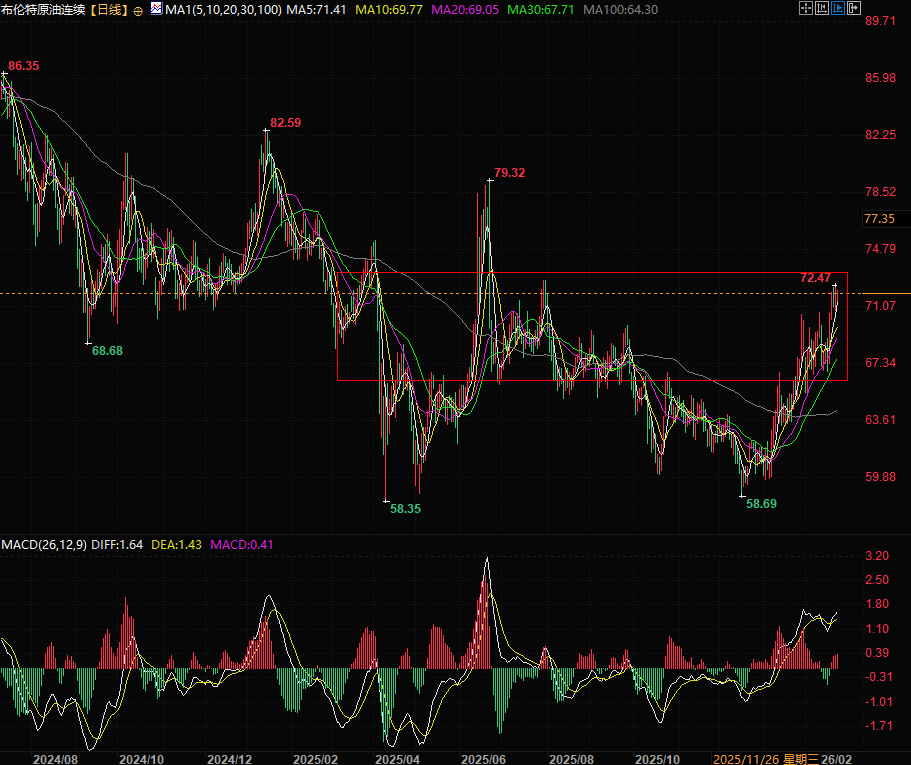
Task: Enable the crosshair cursor icon
Action: click(806, 9)
